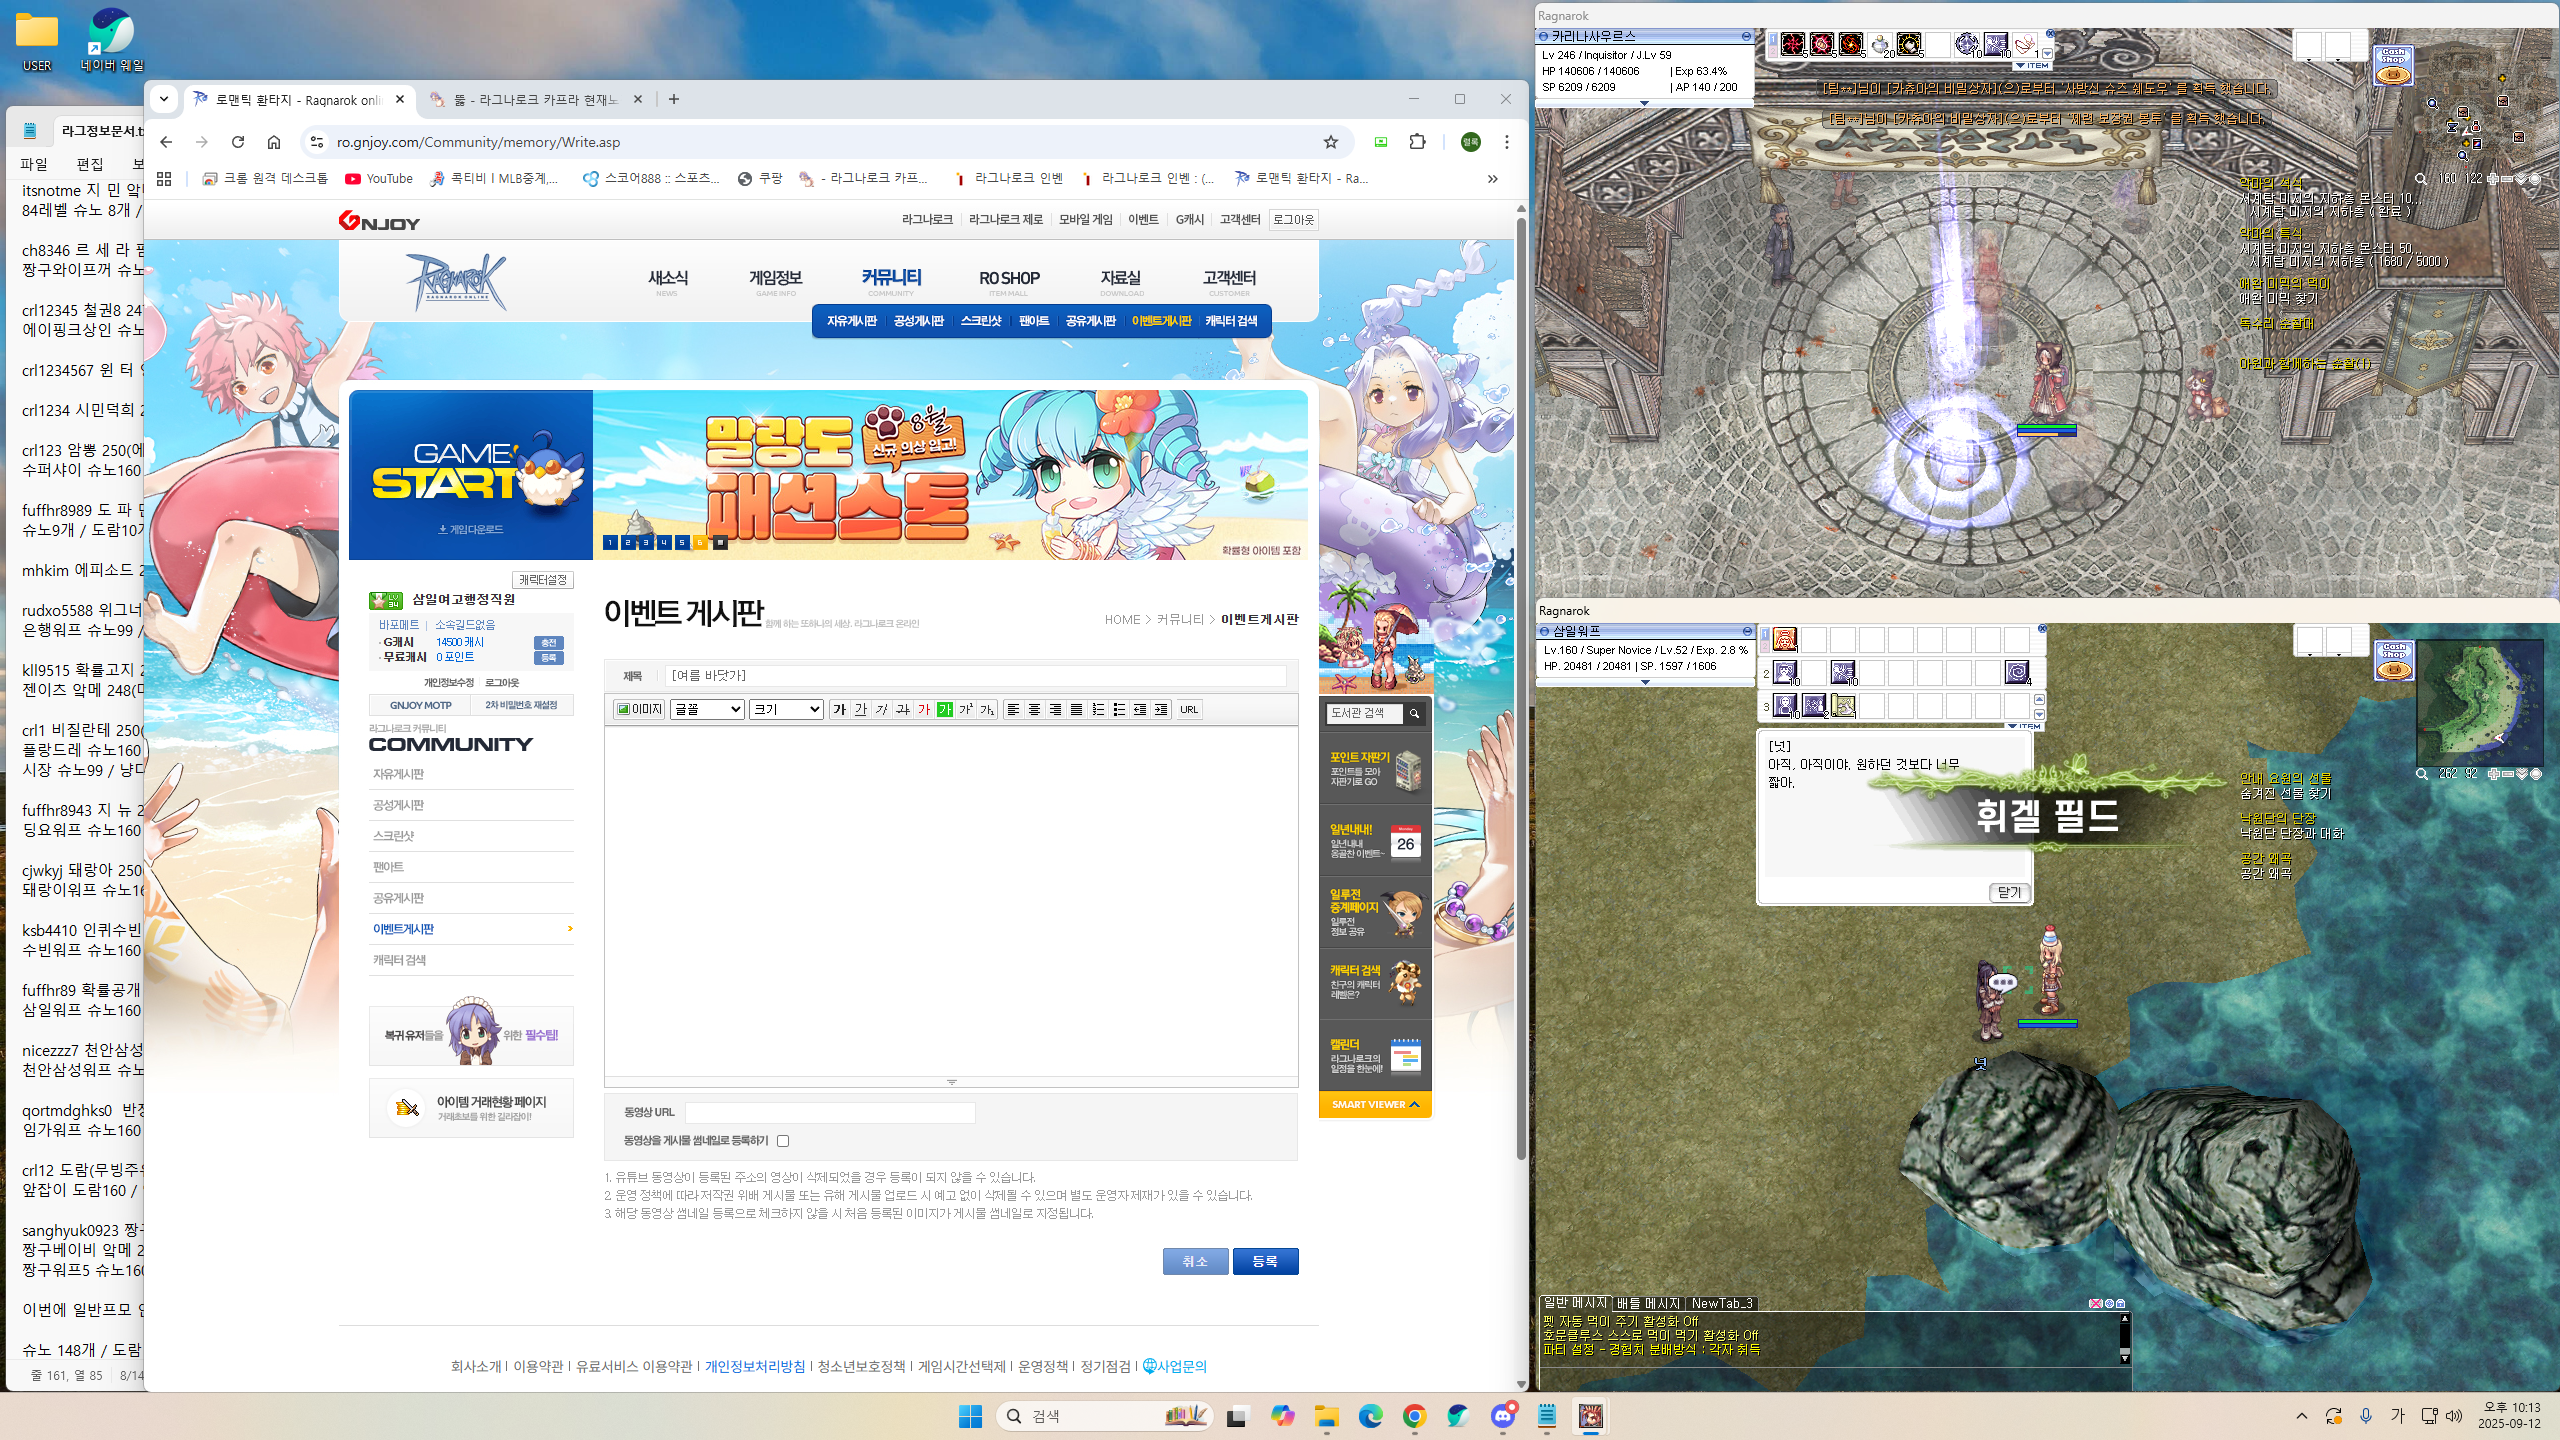
Task: Open 자유게시판 in community submenu bar
Action: point(851,321)
